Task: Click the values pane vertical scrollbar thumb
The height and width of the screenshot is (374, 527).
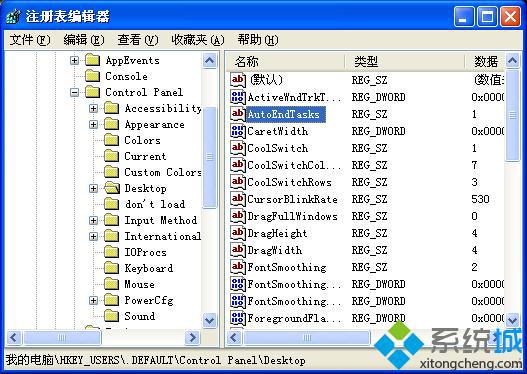Action: click(513, 116)
